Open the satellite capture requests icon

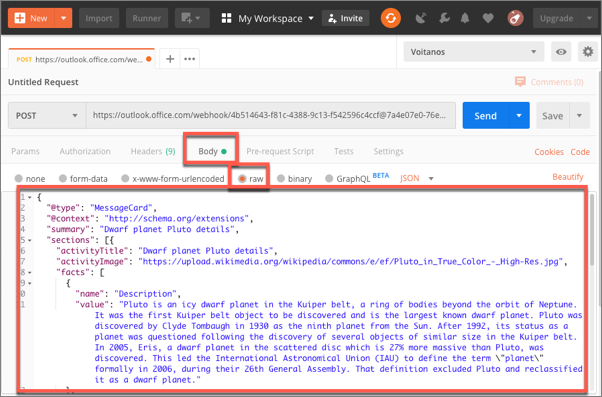click(421, 18)
